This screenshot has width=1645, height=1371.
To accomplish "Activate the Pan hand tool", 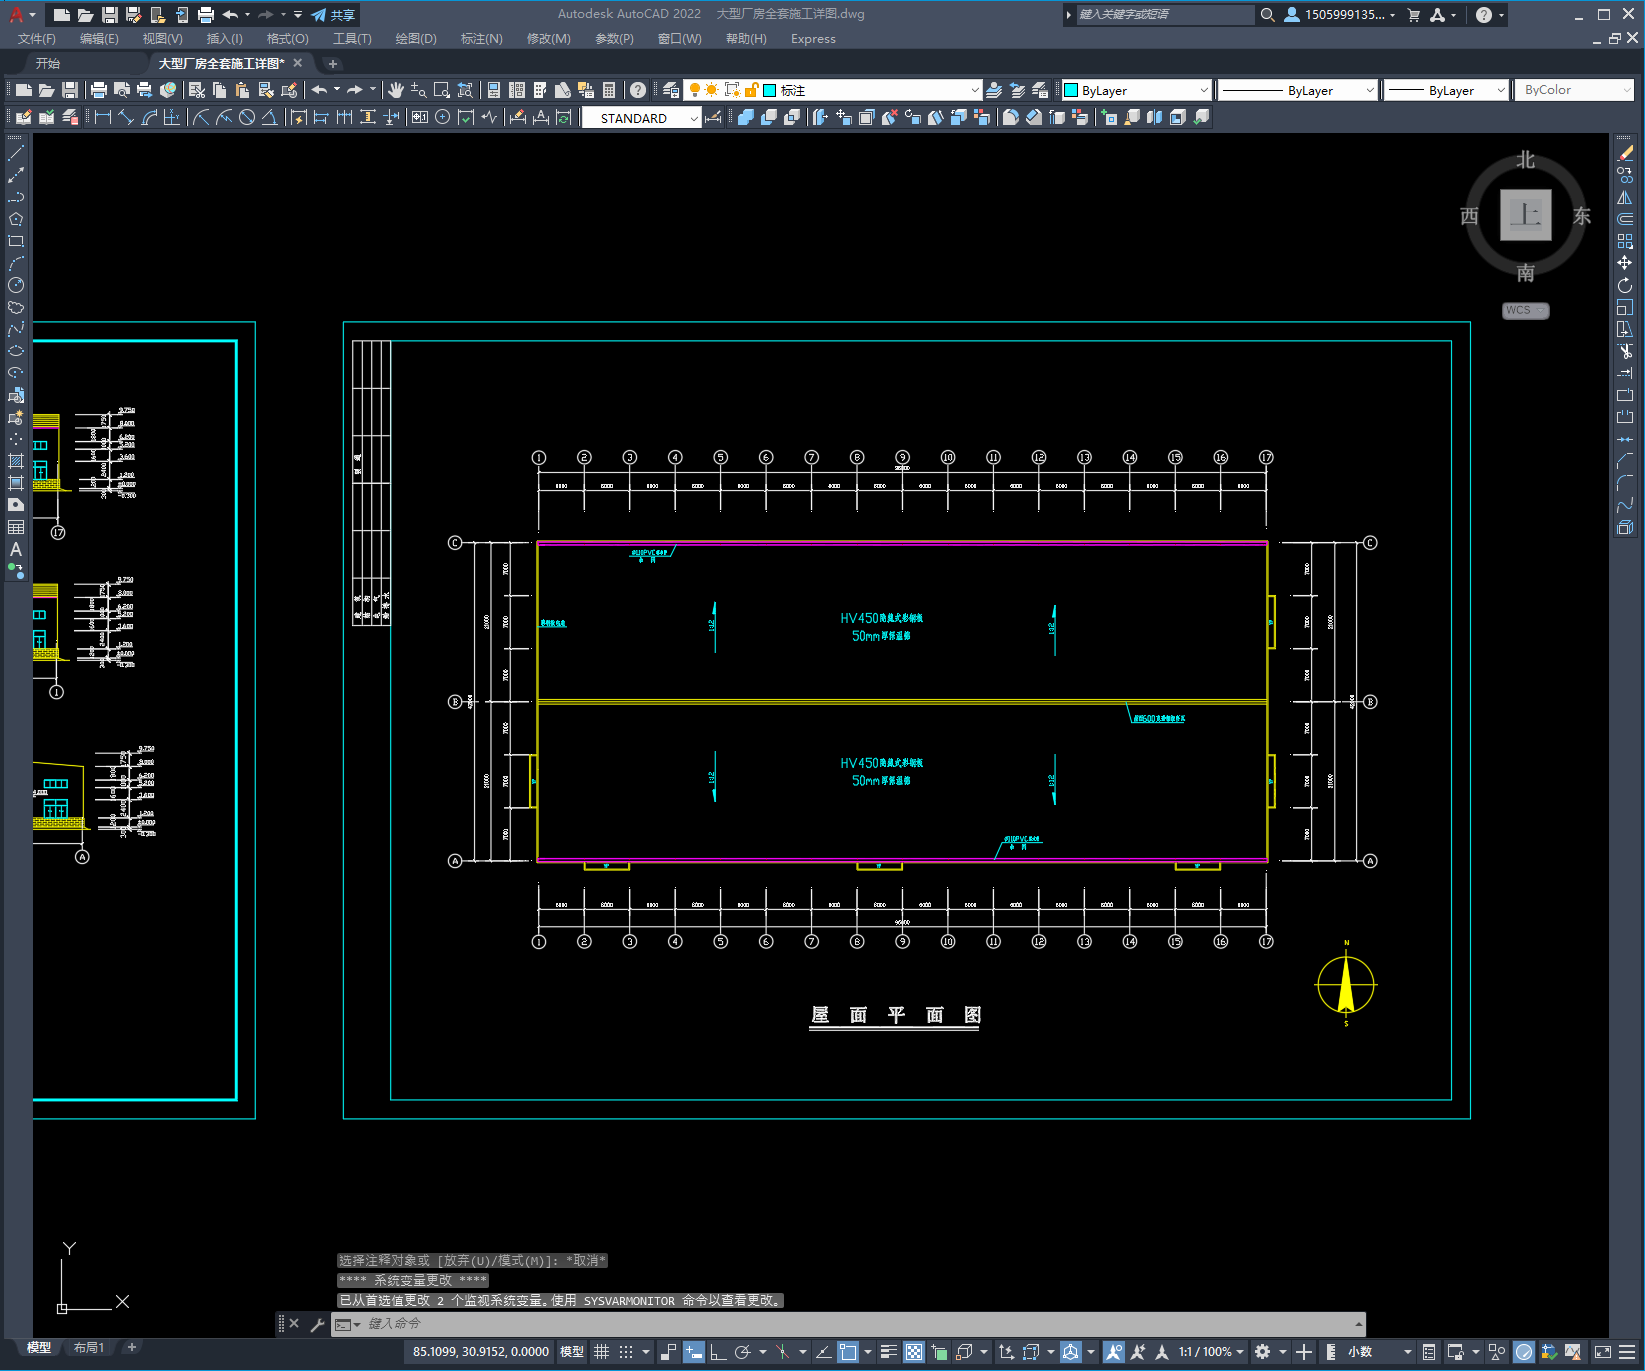I will [396, 90].
